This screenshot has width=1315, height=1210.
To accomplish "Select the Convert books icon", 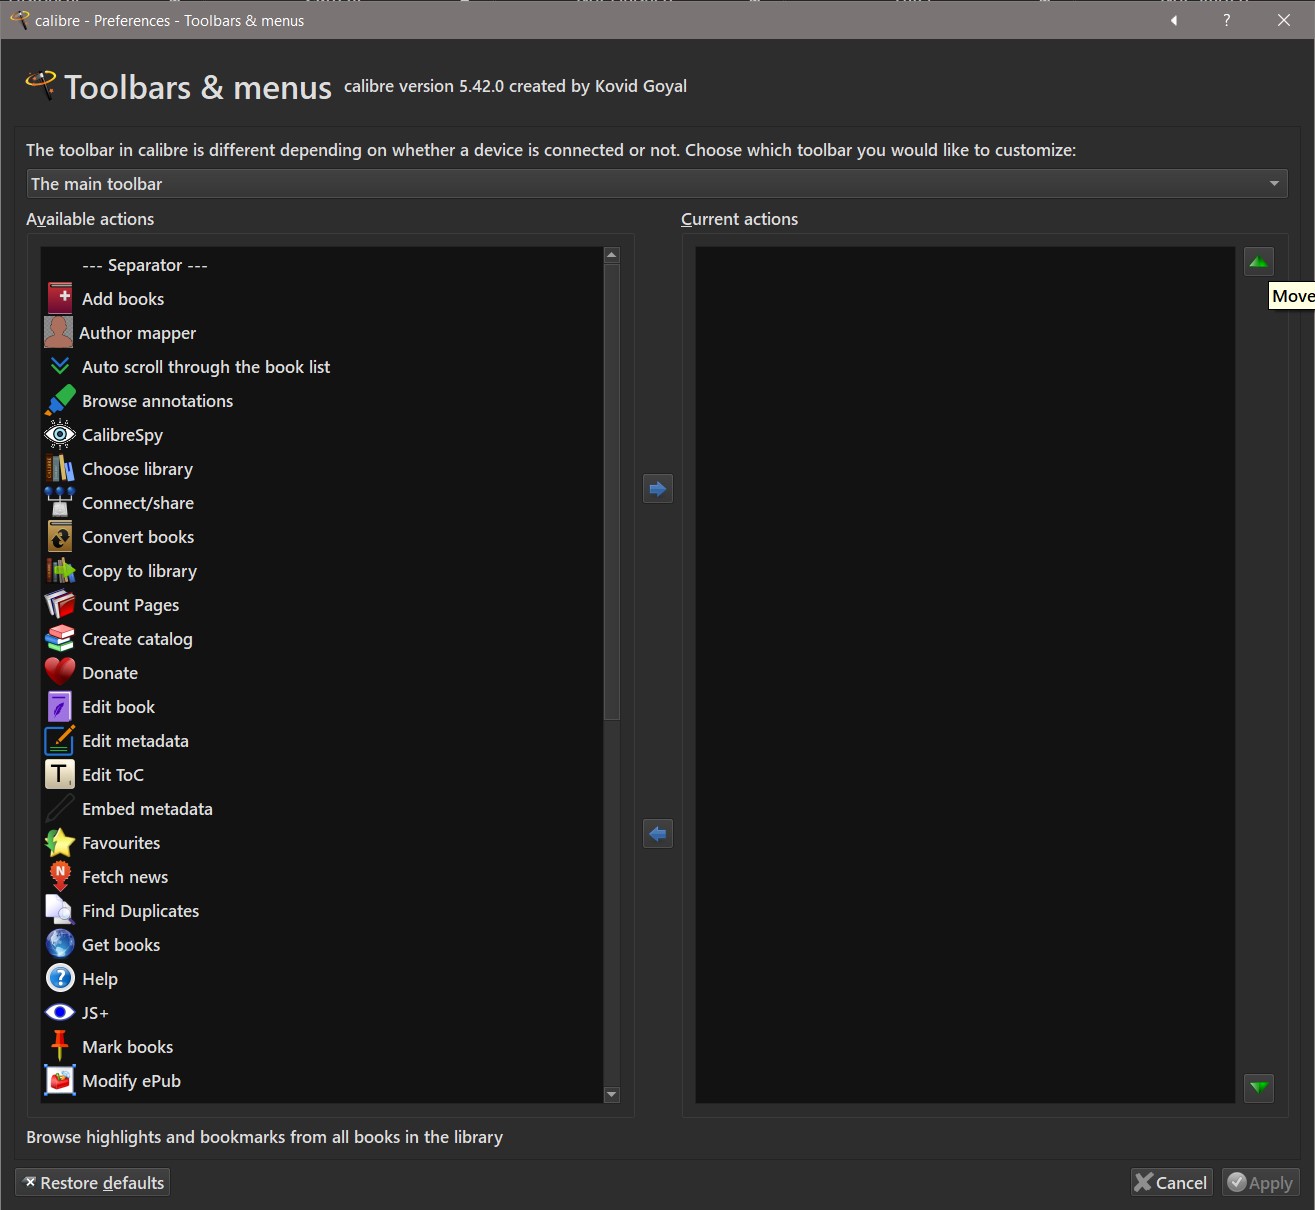I will click(60, 536).
